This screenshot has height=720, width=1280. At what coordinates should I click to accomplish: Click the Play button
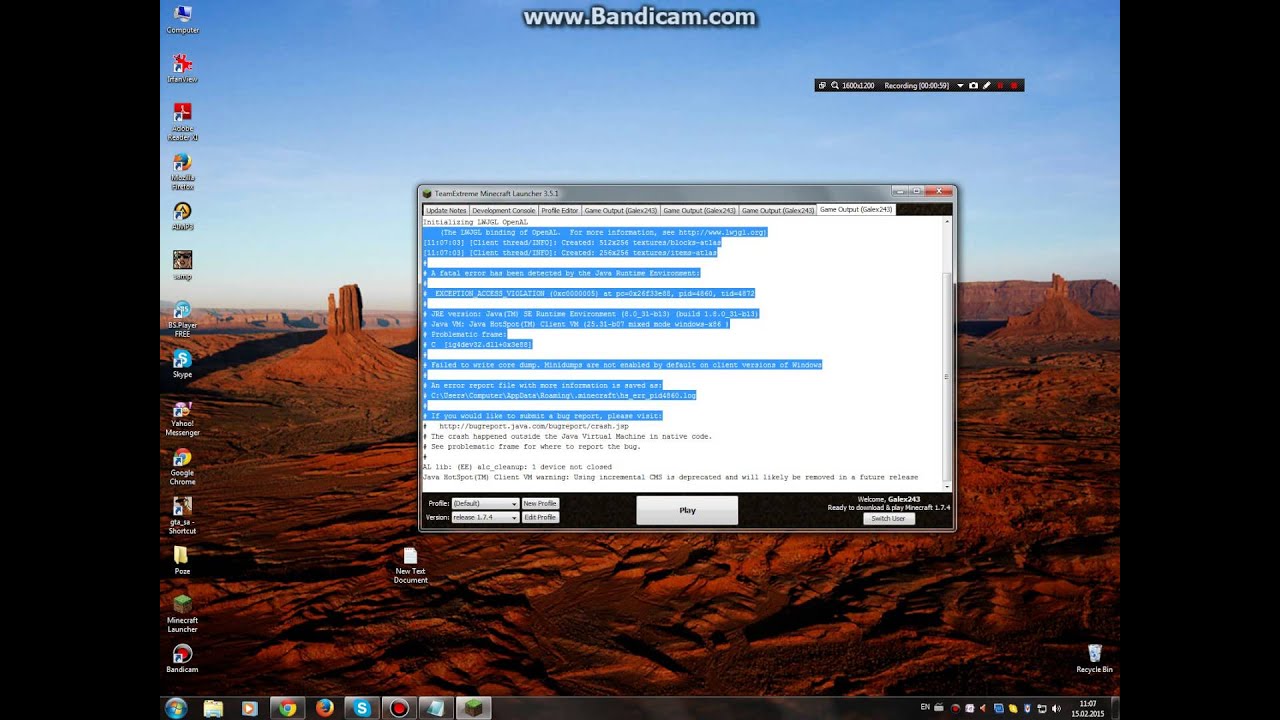(x=687, y=510)
